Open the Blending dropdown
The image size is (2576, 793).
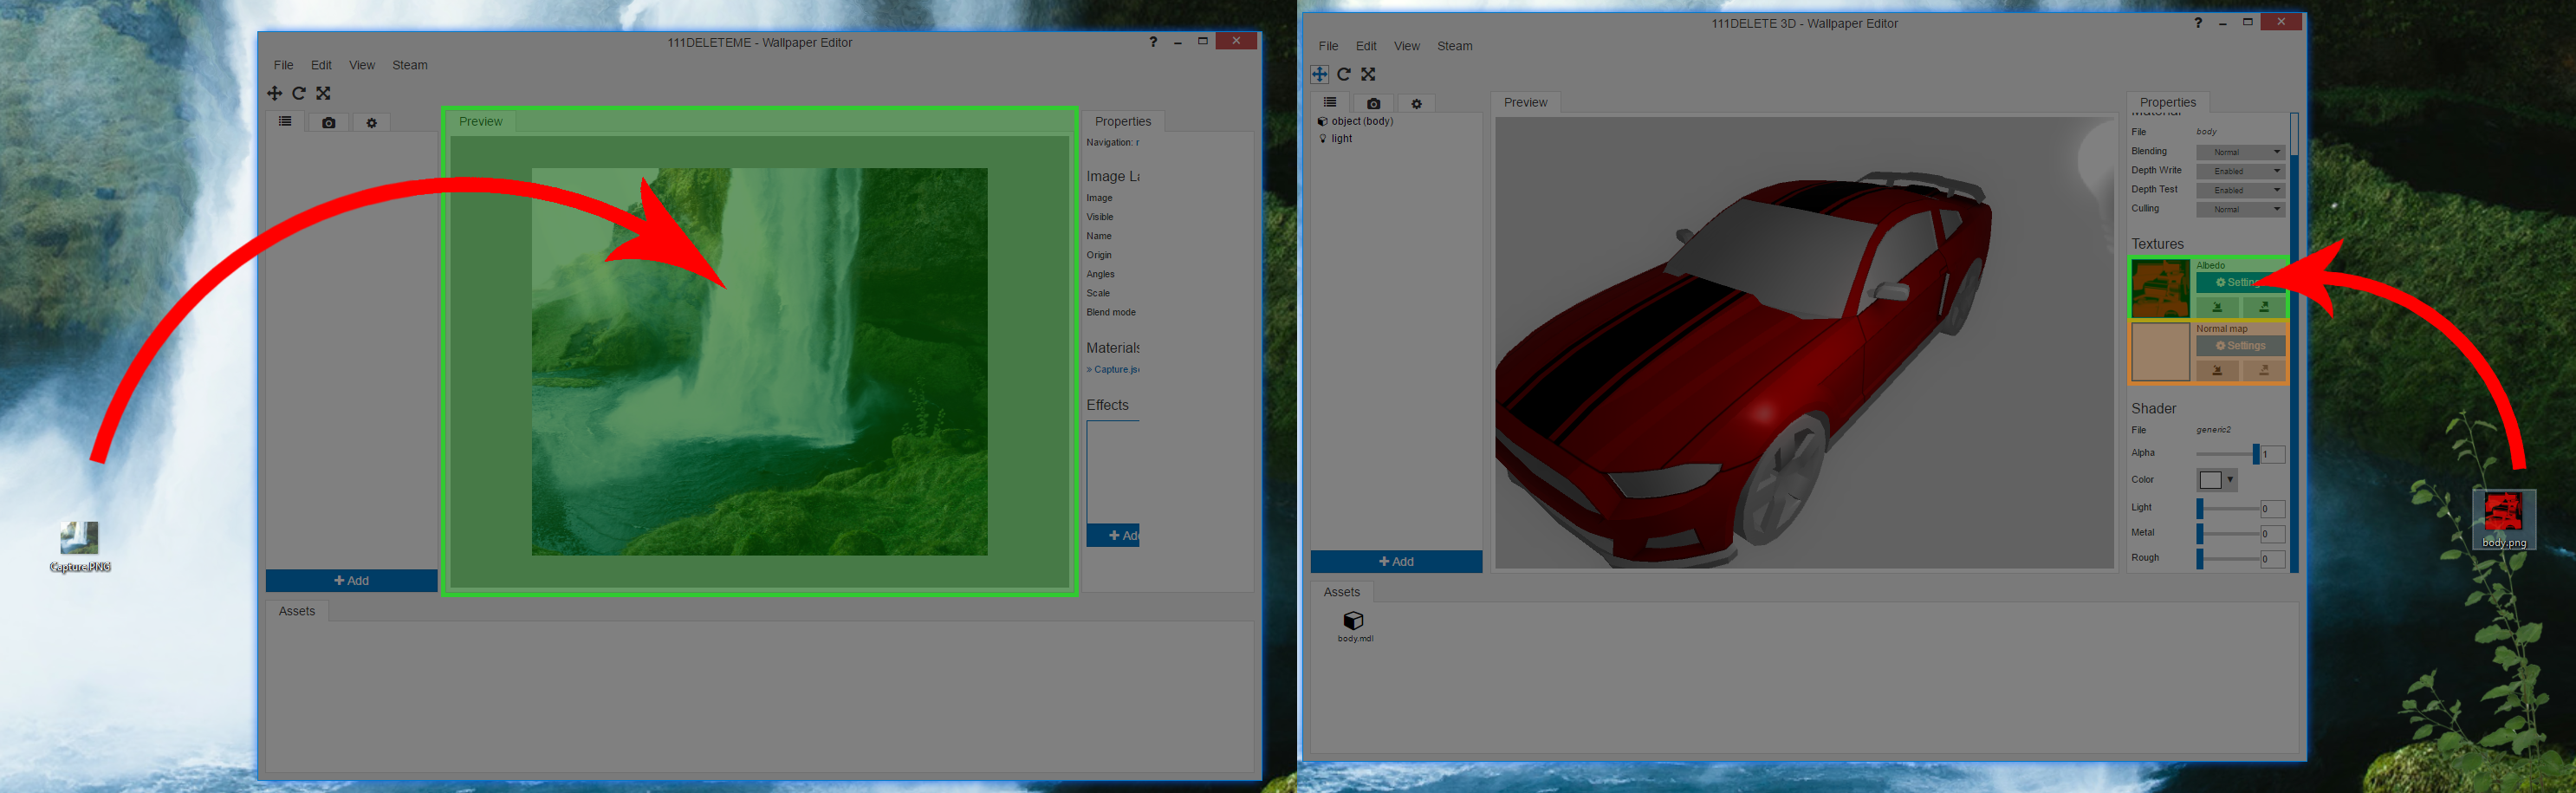(x=2240, y=152)
